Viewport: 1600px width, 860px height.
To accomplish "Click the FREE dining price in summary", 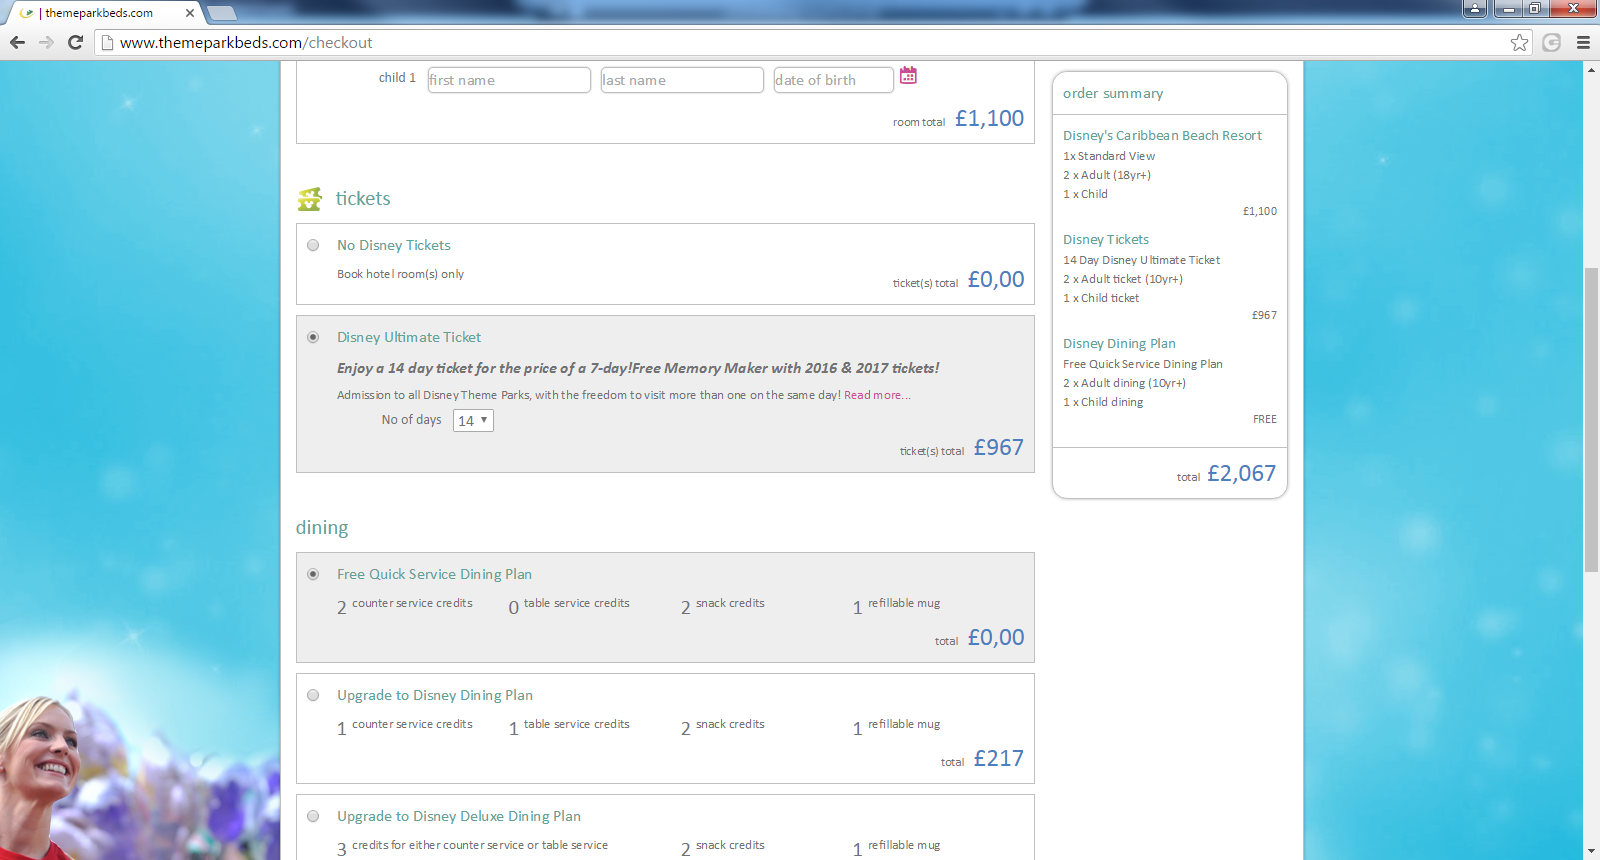I will pos(1265,419).
